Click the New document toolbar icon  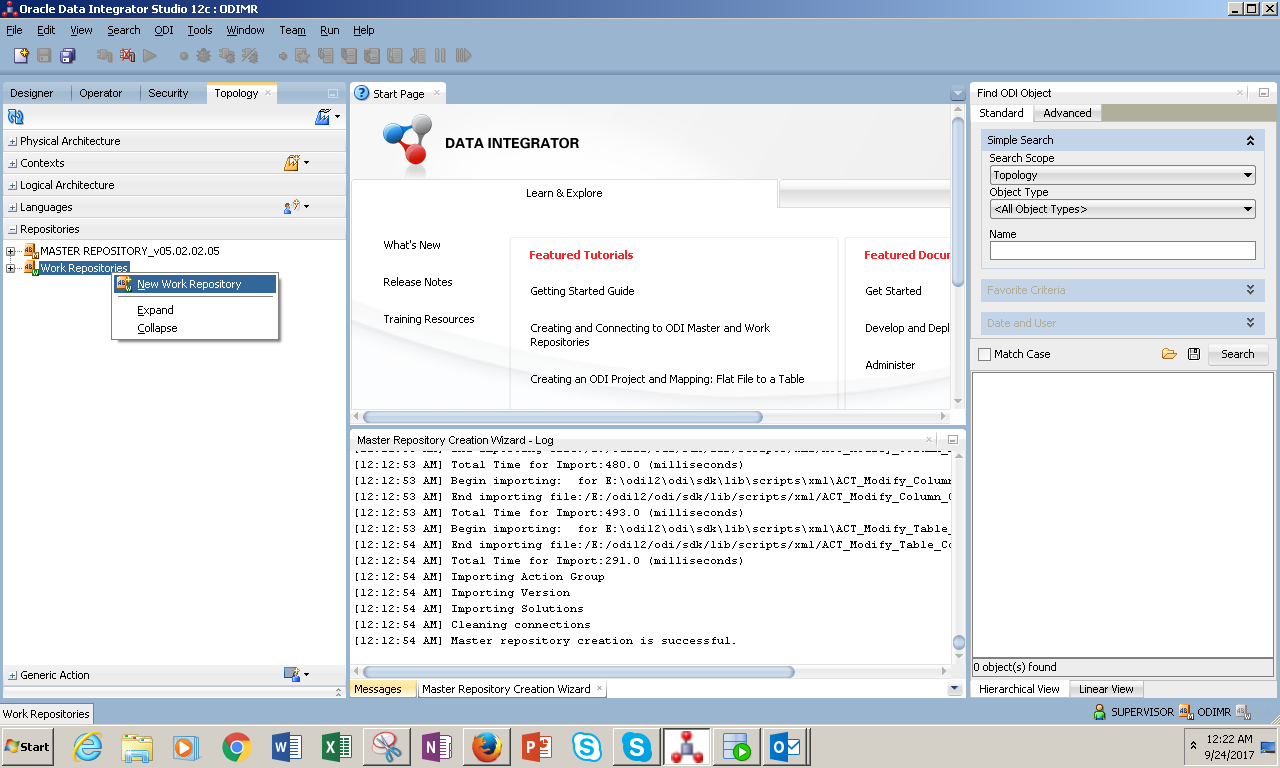click(x=21, y=56)
